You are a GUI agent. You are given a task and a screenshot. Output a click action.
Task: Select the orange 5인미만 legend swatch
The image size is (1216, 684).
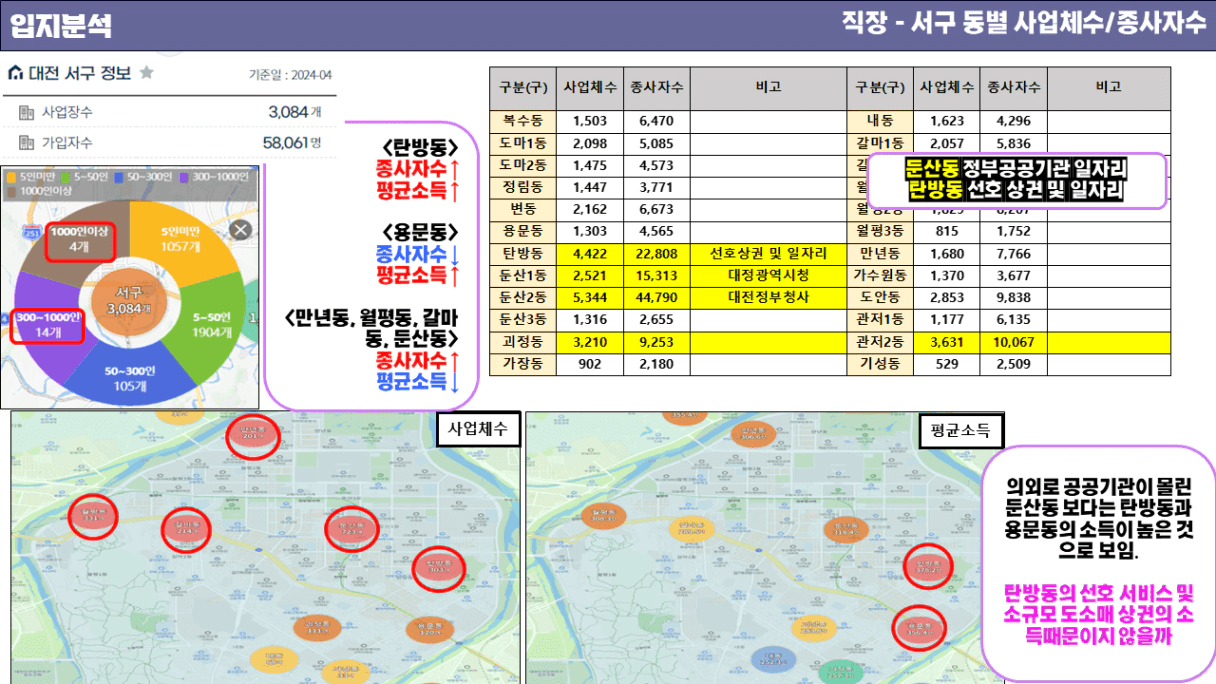[12, 177]
